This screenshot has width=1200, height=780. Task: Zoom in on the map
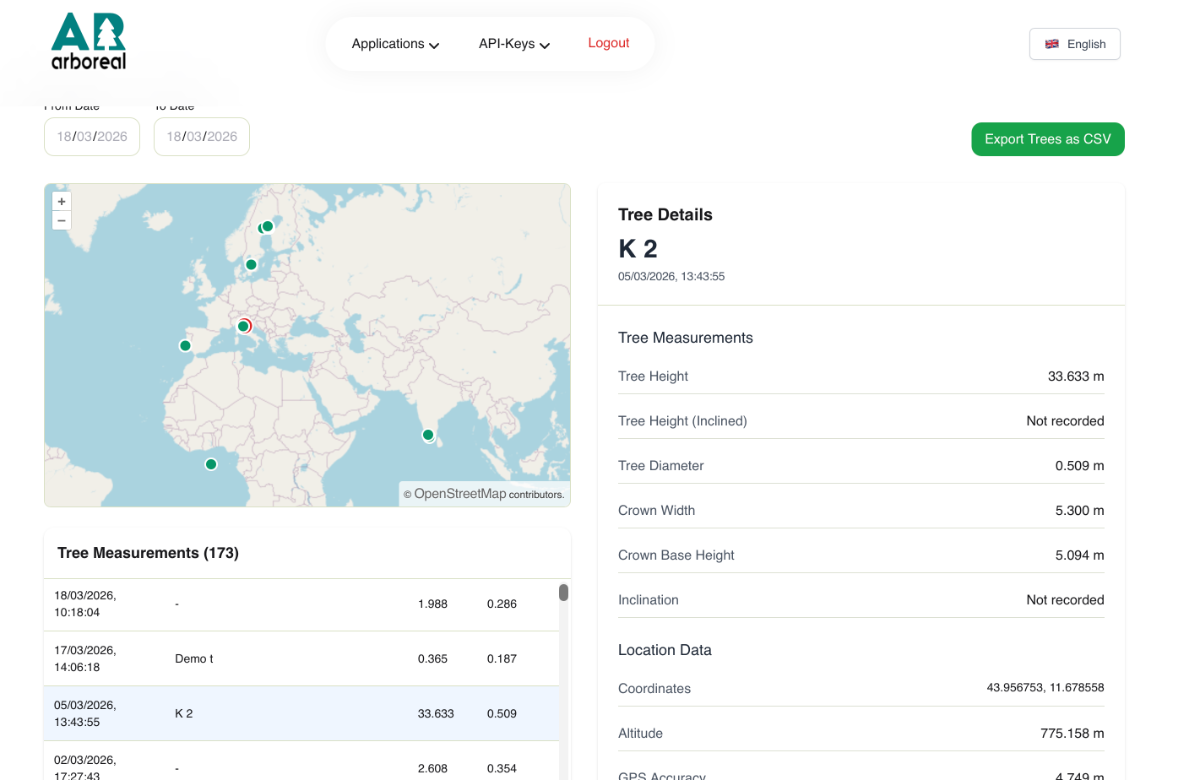tap(62, 202)
